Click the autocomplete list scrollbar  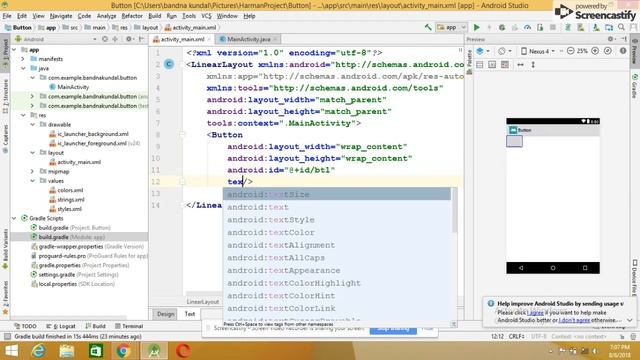point(454,210)
